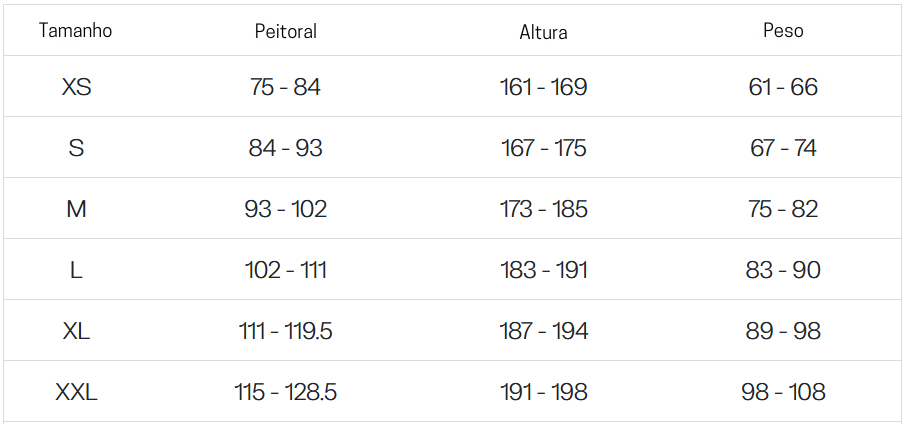Click chest value 93 - 102
This screenshot has height=424, width=905.
pos(286,209)
